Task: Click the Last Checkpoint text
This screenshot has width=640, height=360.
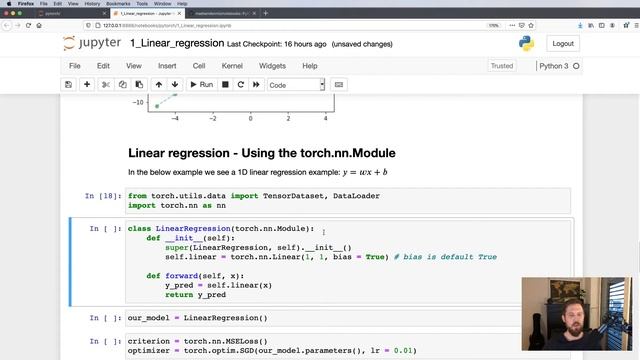Action: 276,44
